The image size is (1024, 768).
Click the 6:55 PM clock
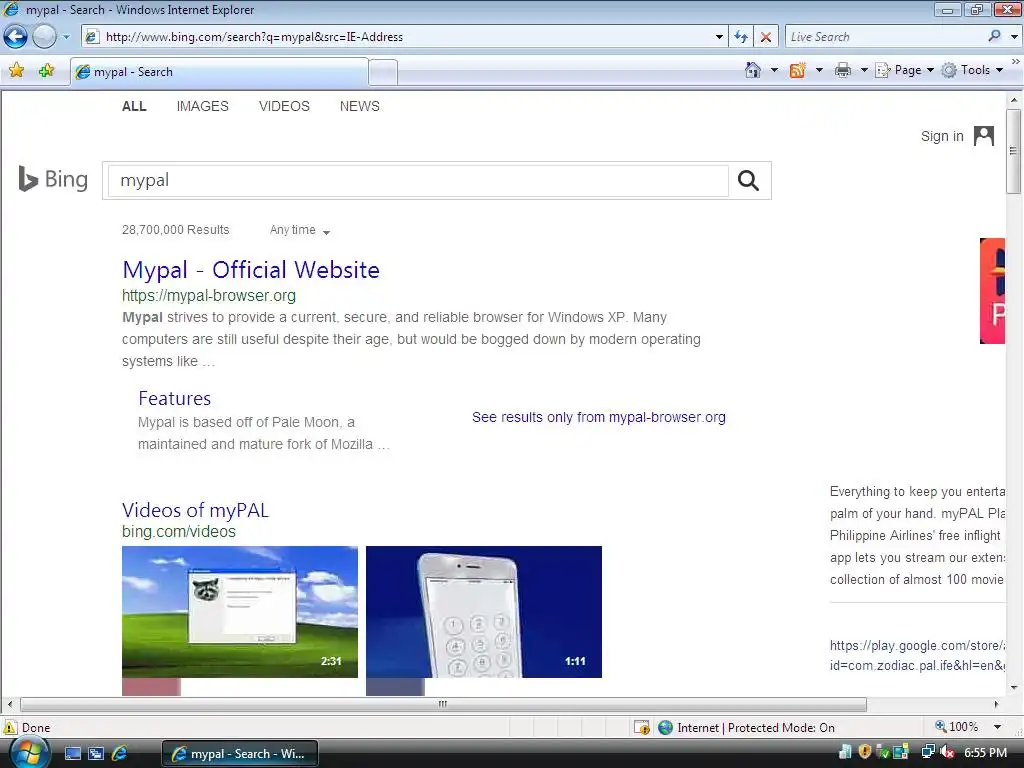[986, 753]
